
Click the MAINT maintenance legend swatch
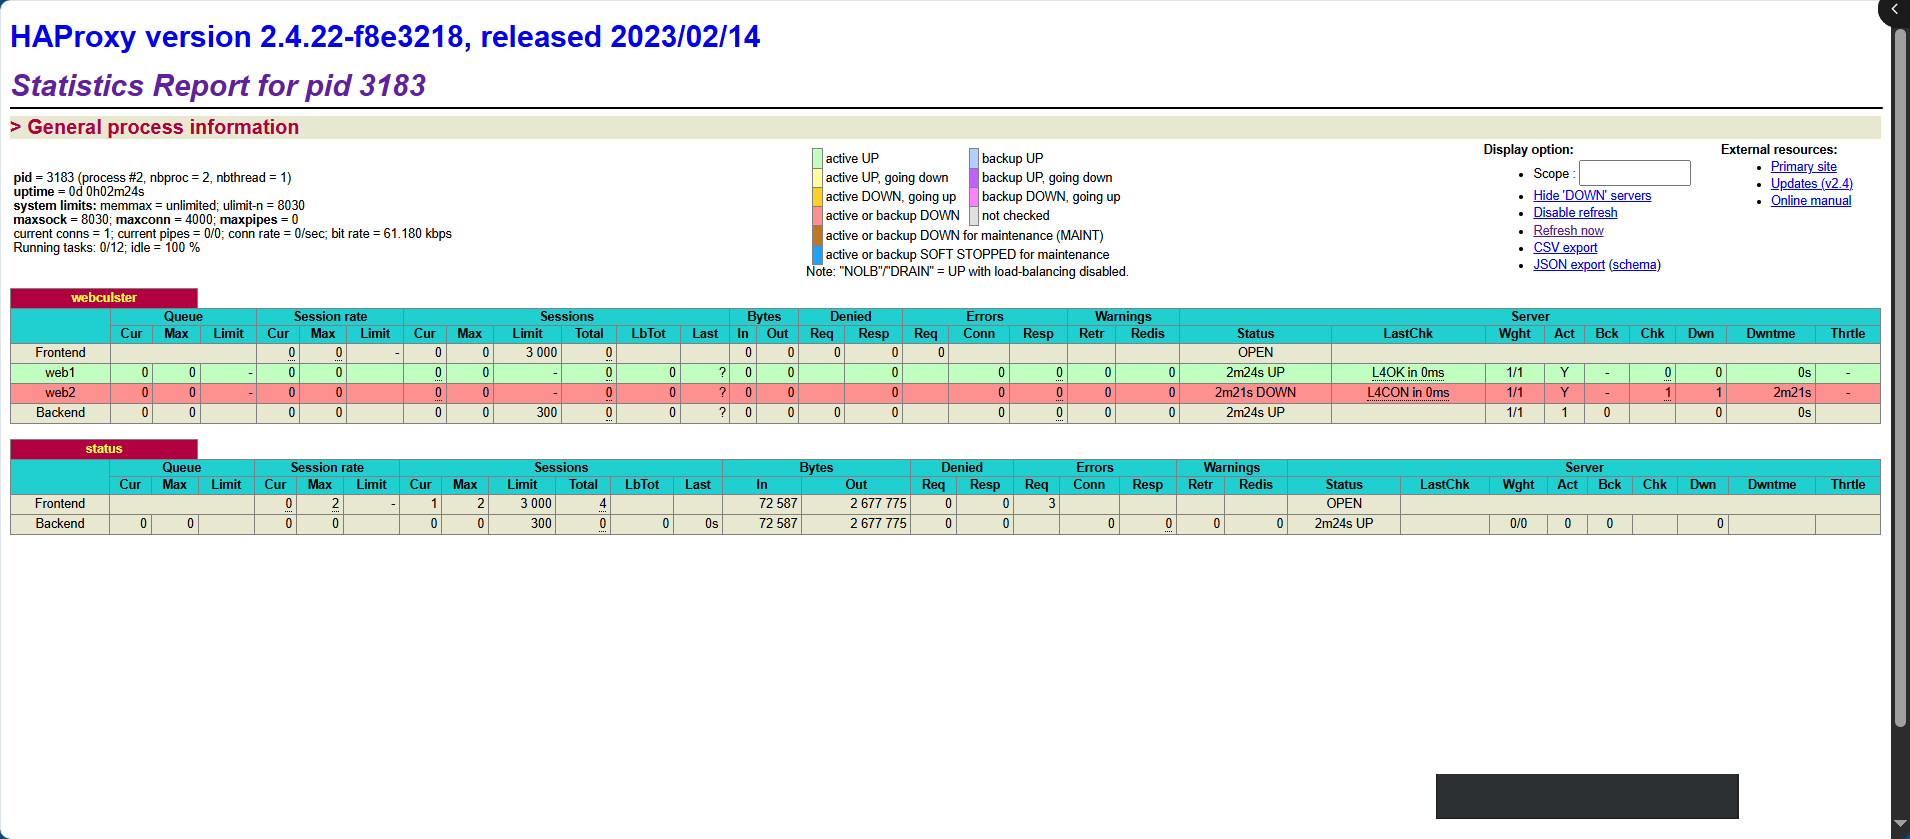tap(817, 236)
